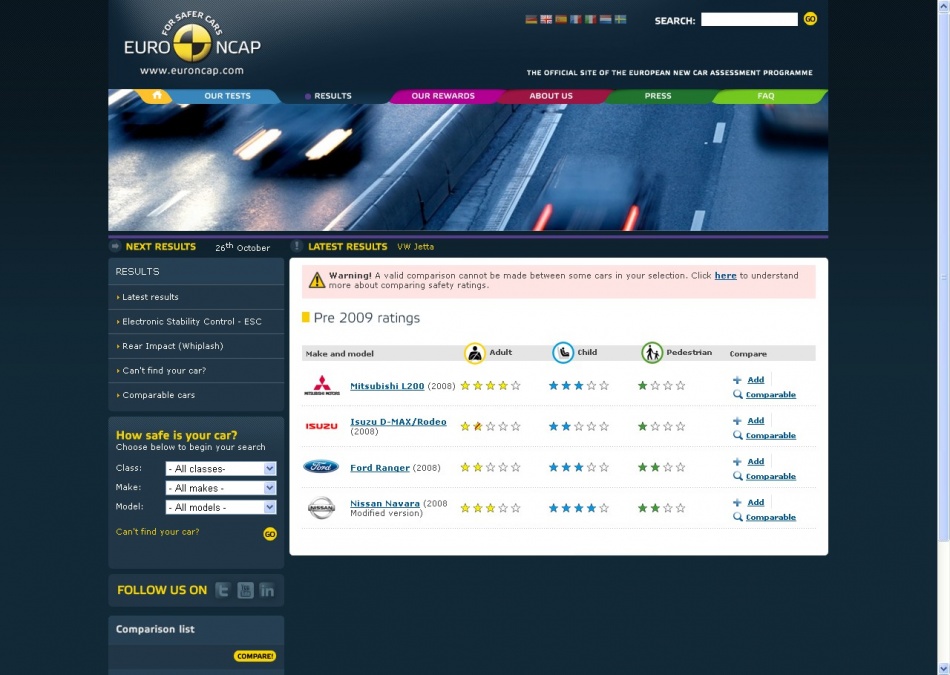The height and width of the screenshot is (675, 950).
Task: Click the exclamation icon beside Latest Results
Action: point(296,246)
